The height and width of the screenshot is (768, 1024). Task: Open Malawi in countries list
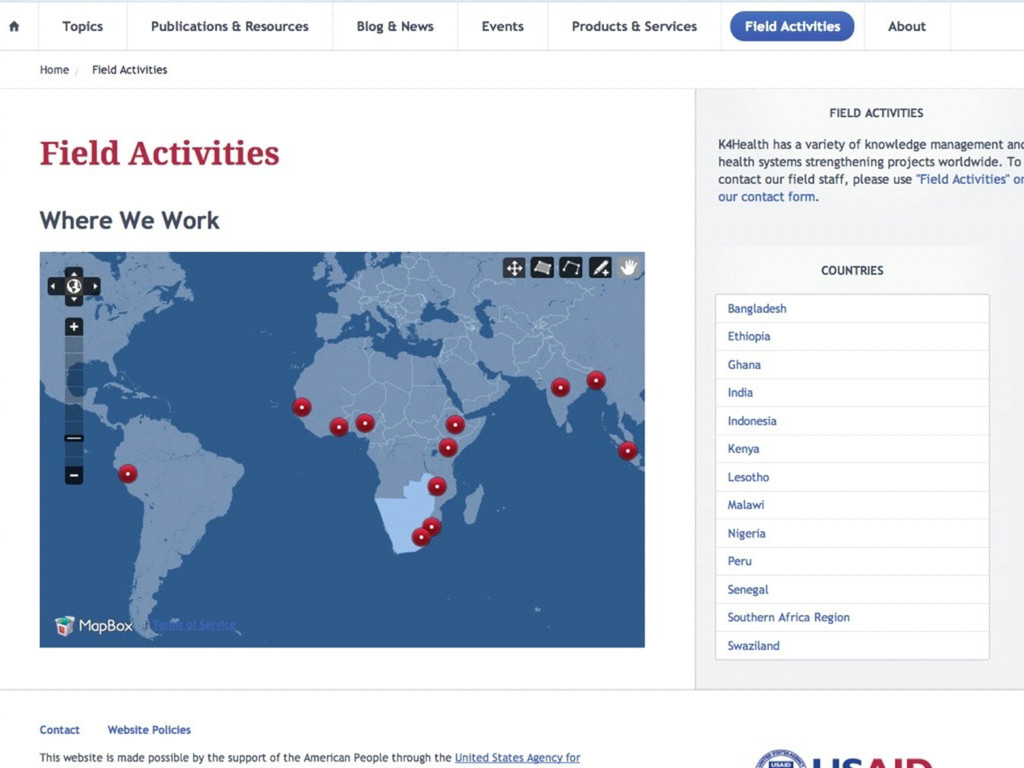coord(852,505)
